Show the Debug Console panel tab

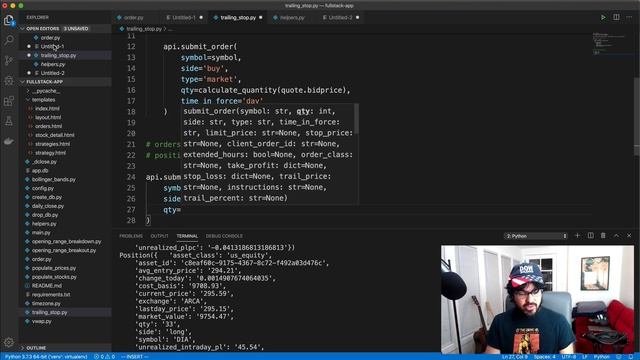click(x=224, y=236)
